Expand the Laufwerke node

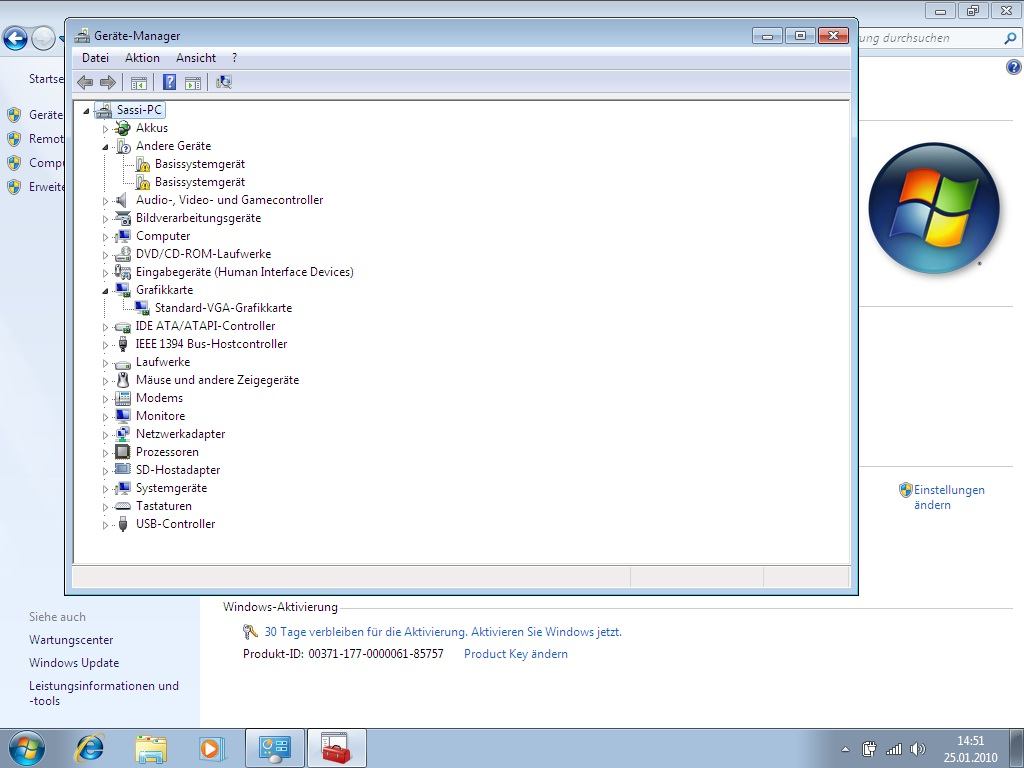[x=105, y=362]
